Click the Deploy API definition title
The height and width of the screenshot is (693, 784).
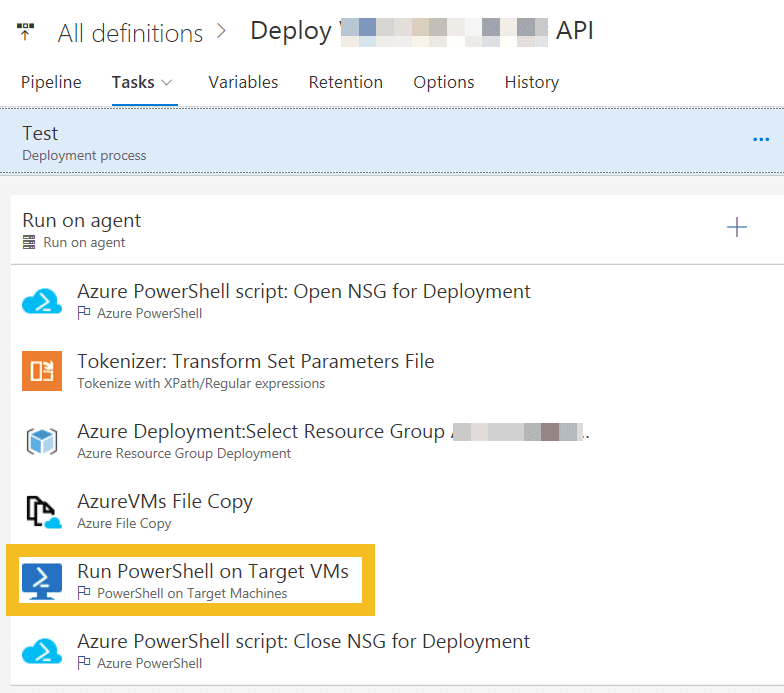click(422, 32)
